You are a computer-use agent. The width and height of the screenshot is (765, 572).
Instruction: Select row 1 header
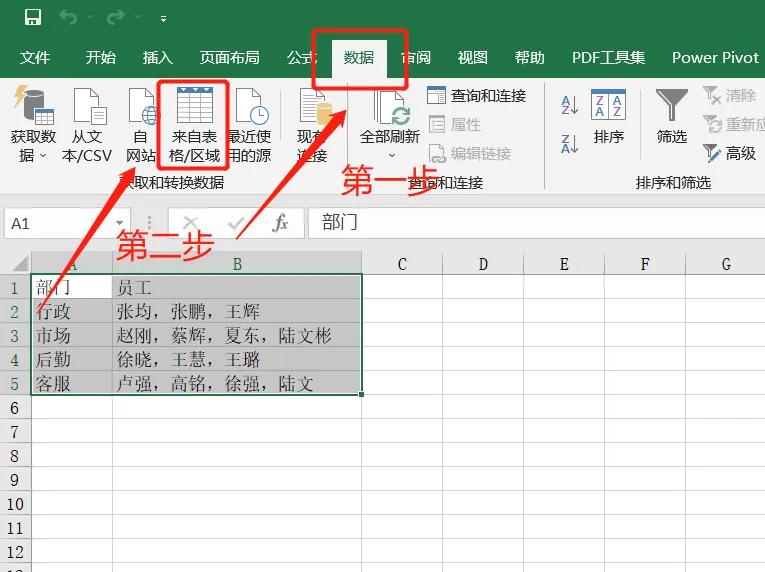point(15,287)
